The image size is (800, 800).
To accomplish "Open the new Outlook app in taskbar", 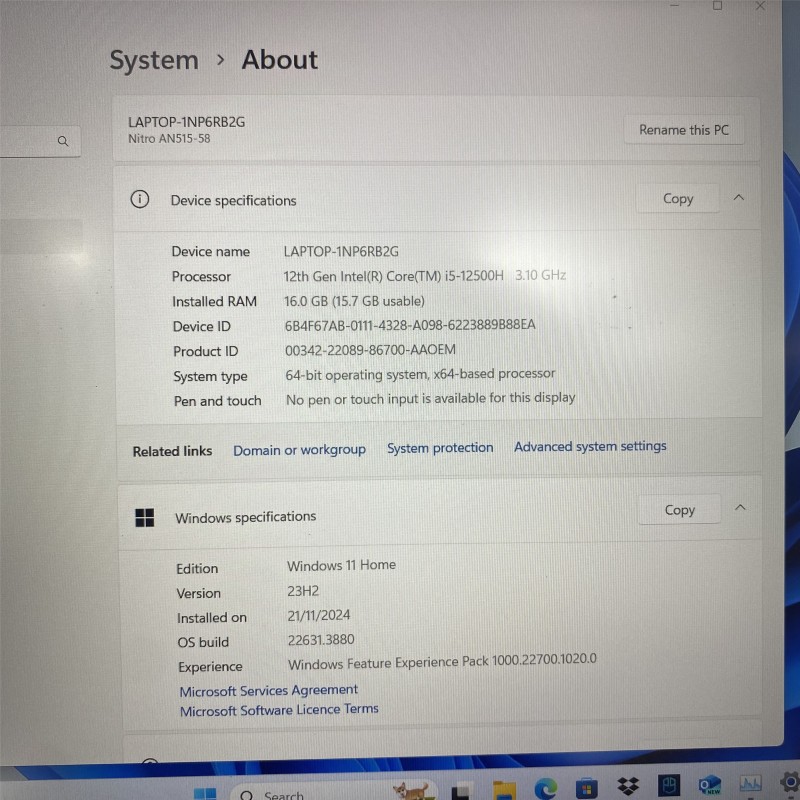I will 711,786.
